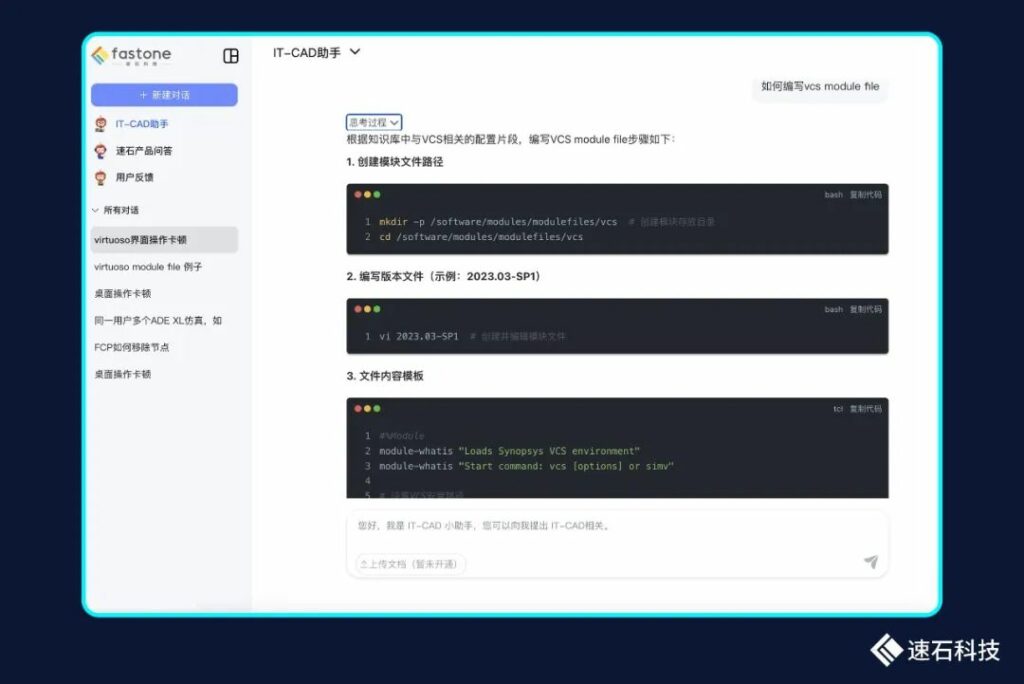This screenshot has width=1024, height=684.
Task: Click the send message paper plane icon
Action: (x=870, y=562)
